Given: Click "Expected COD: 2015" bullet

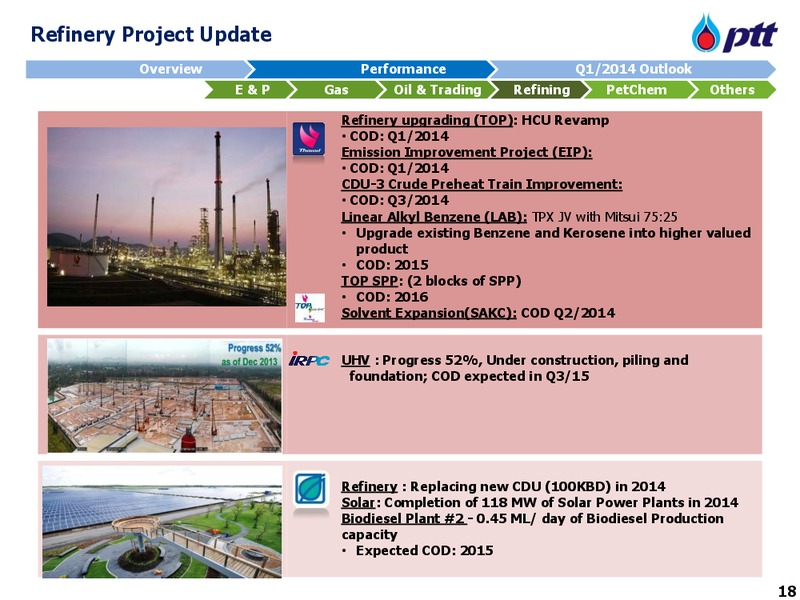Looking at the screenshot, I should coord(418,551).
